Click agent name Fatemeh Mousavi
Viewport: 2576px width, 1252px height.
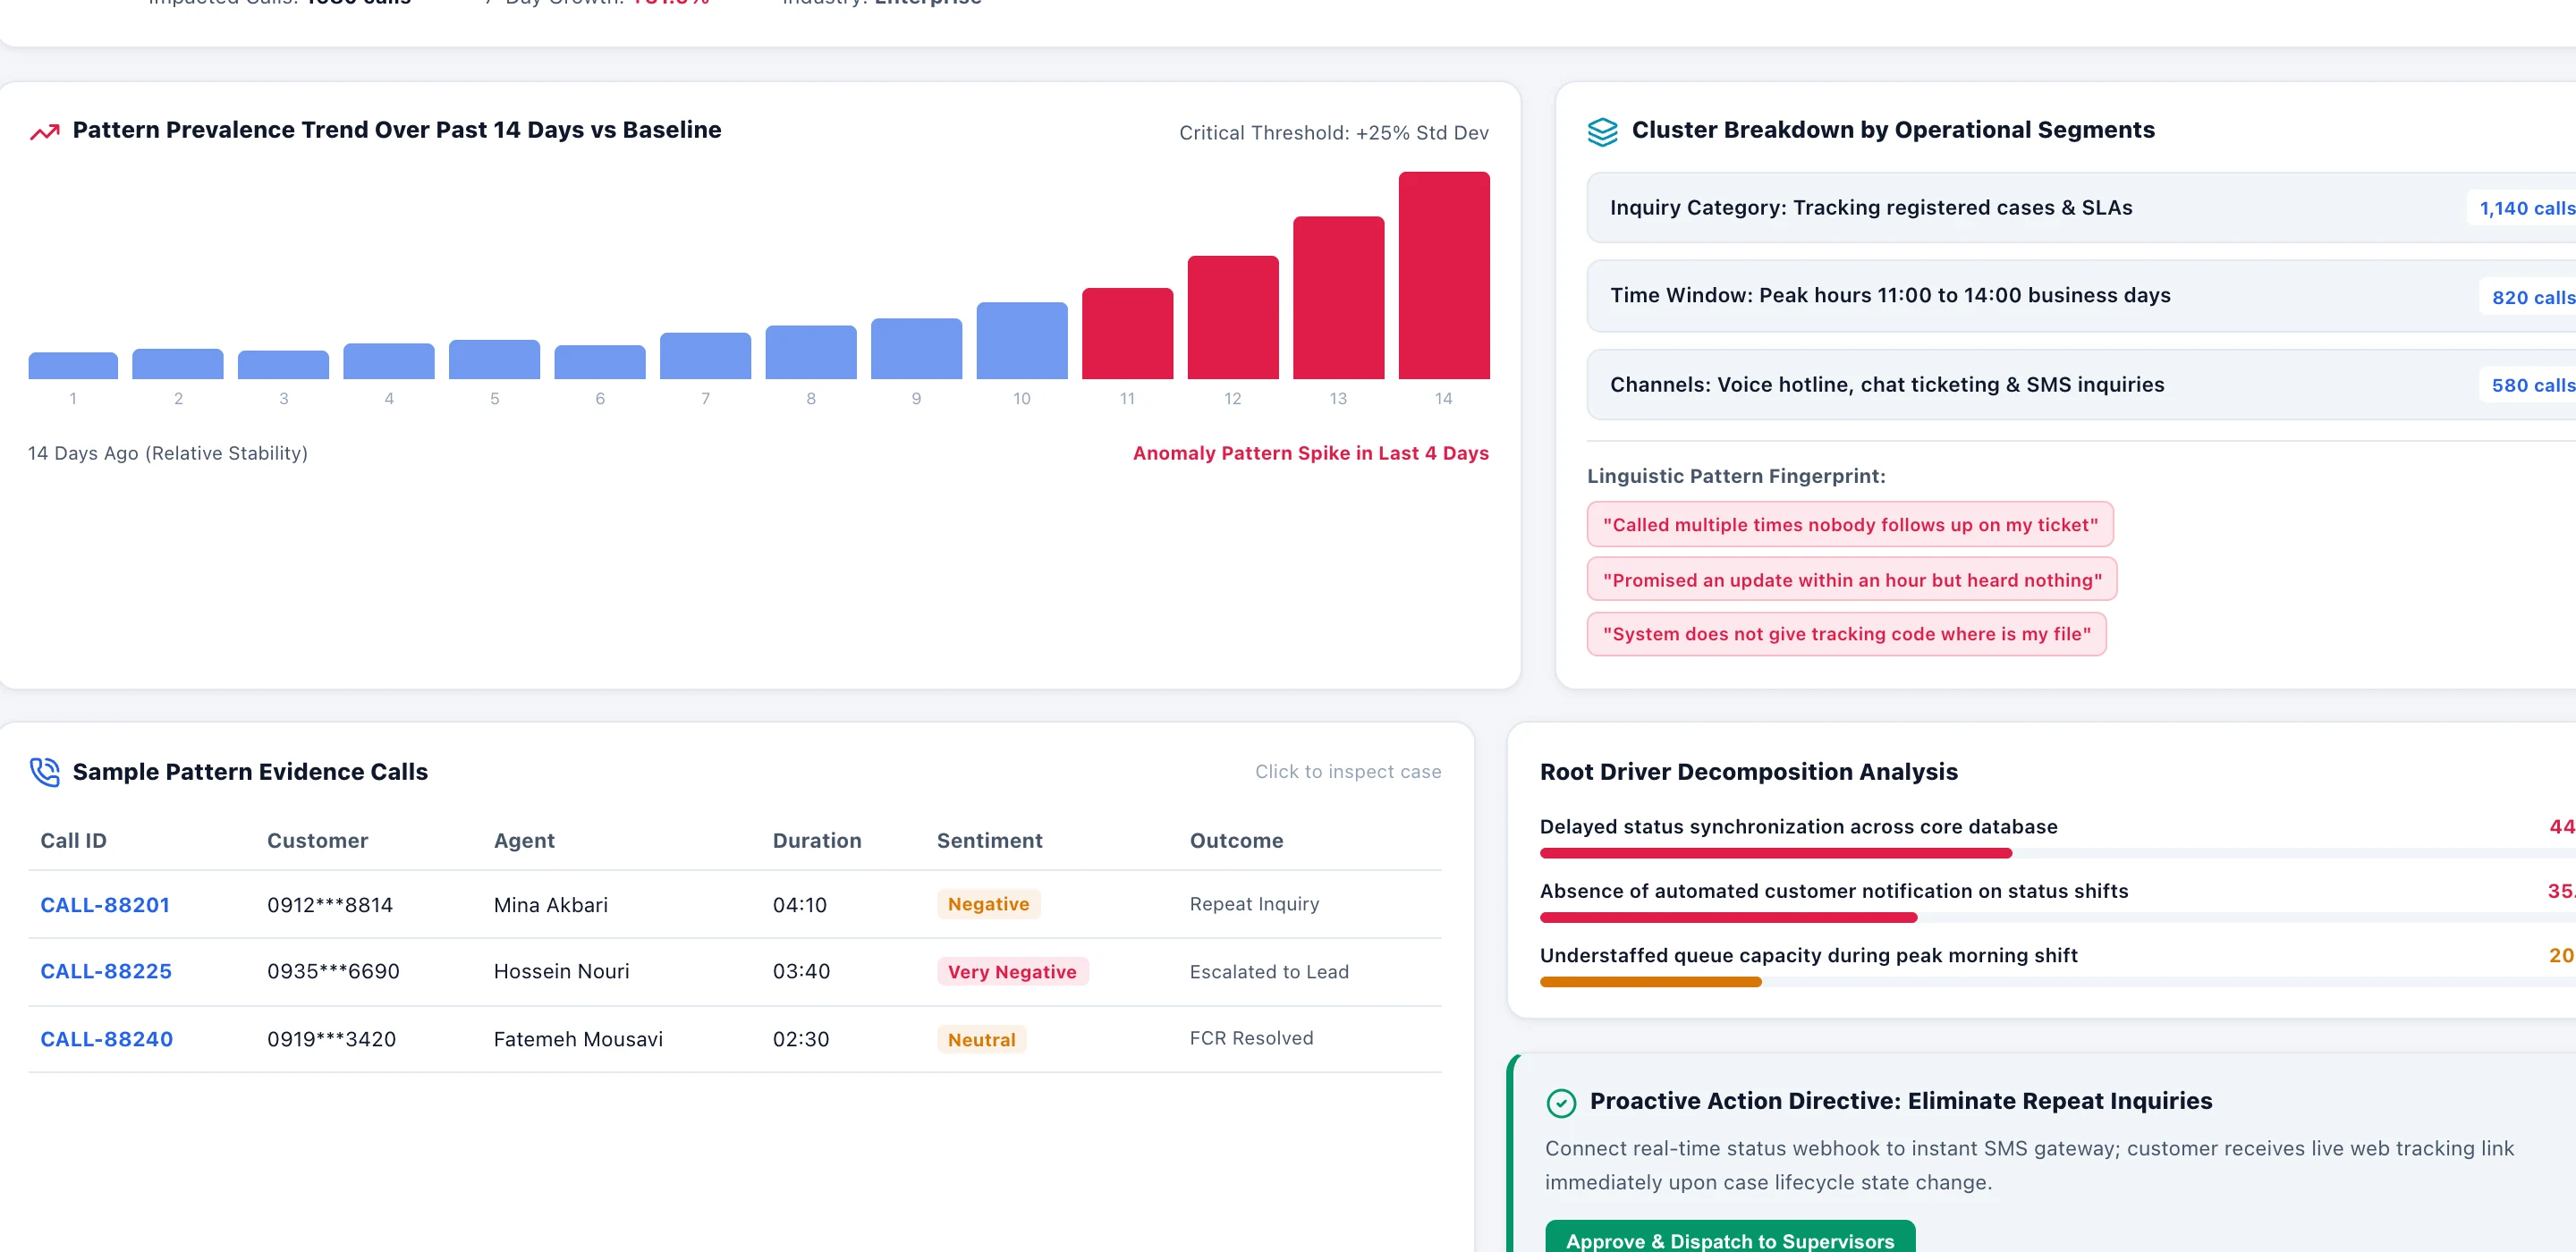point(578,1039)
